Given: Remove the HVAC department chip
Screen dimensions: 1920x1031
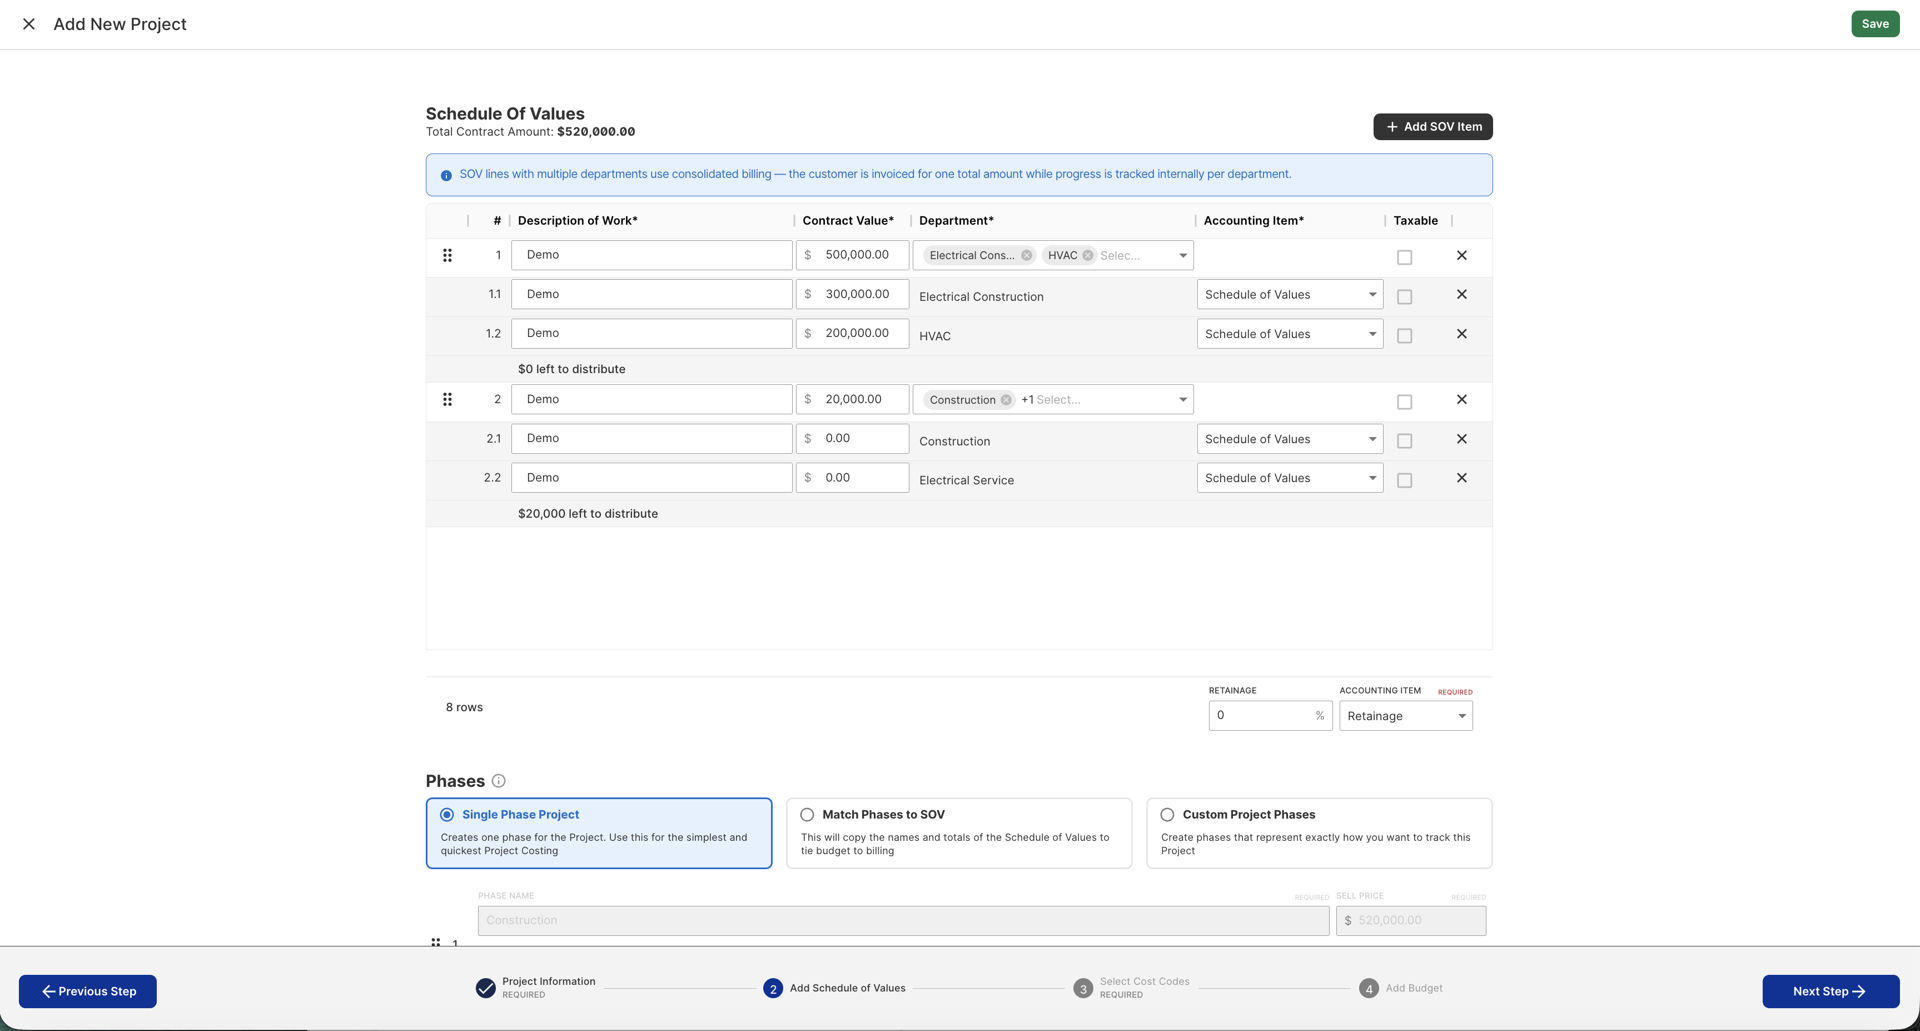Looking at the screenshot, I should 1088,255.
